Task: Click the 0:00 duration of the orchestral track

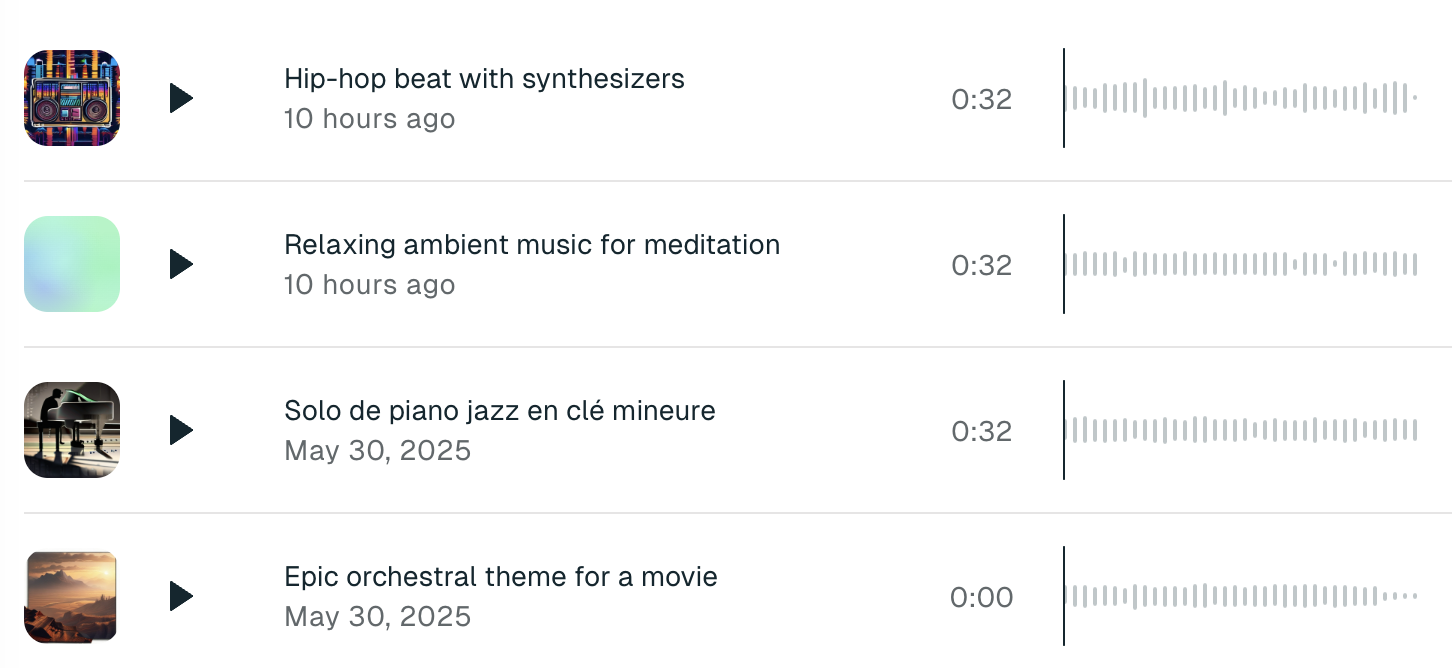Action: click(981, 596)
